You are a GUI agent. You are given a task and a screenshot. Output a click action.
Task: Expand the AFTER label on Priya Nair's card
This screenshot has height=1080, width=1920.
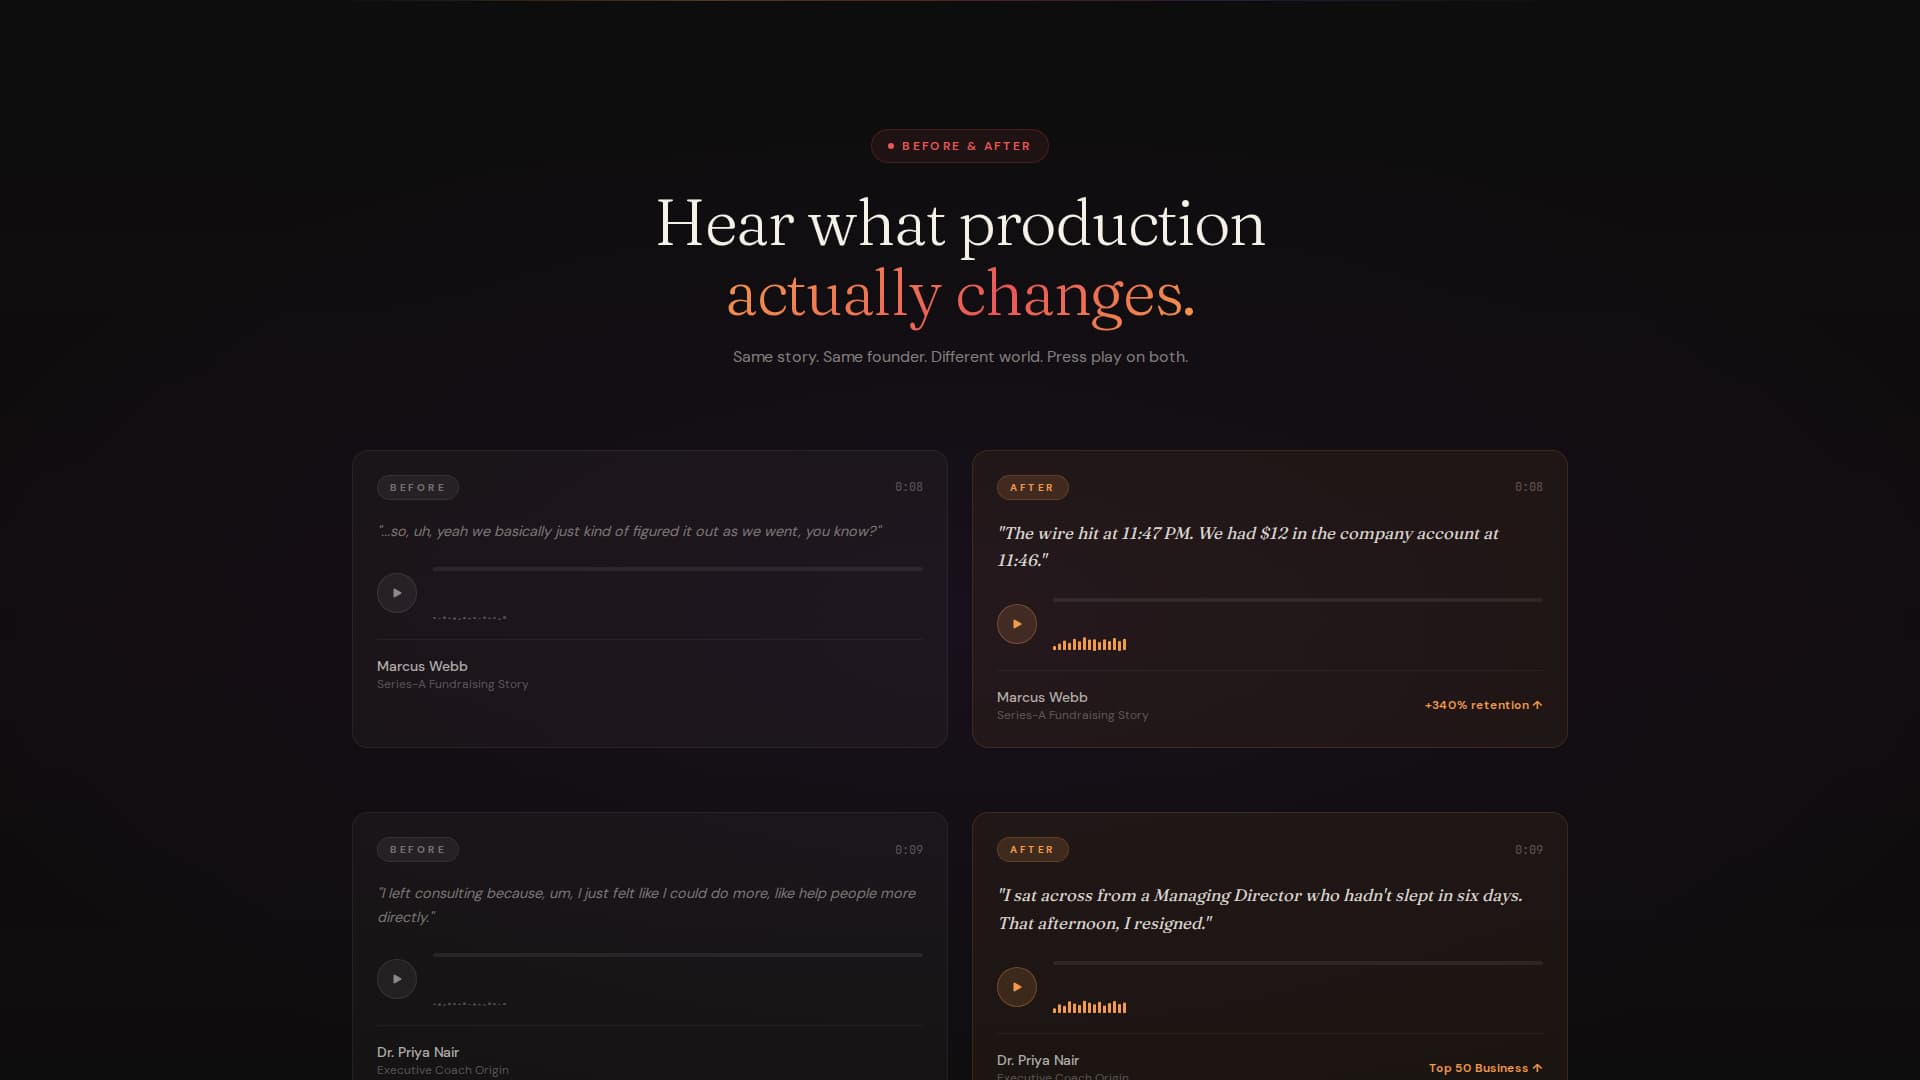(1032, 849)
